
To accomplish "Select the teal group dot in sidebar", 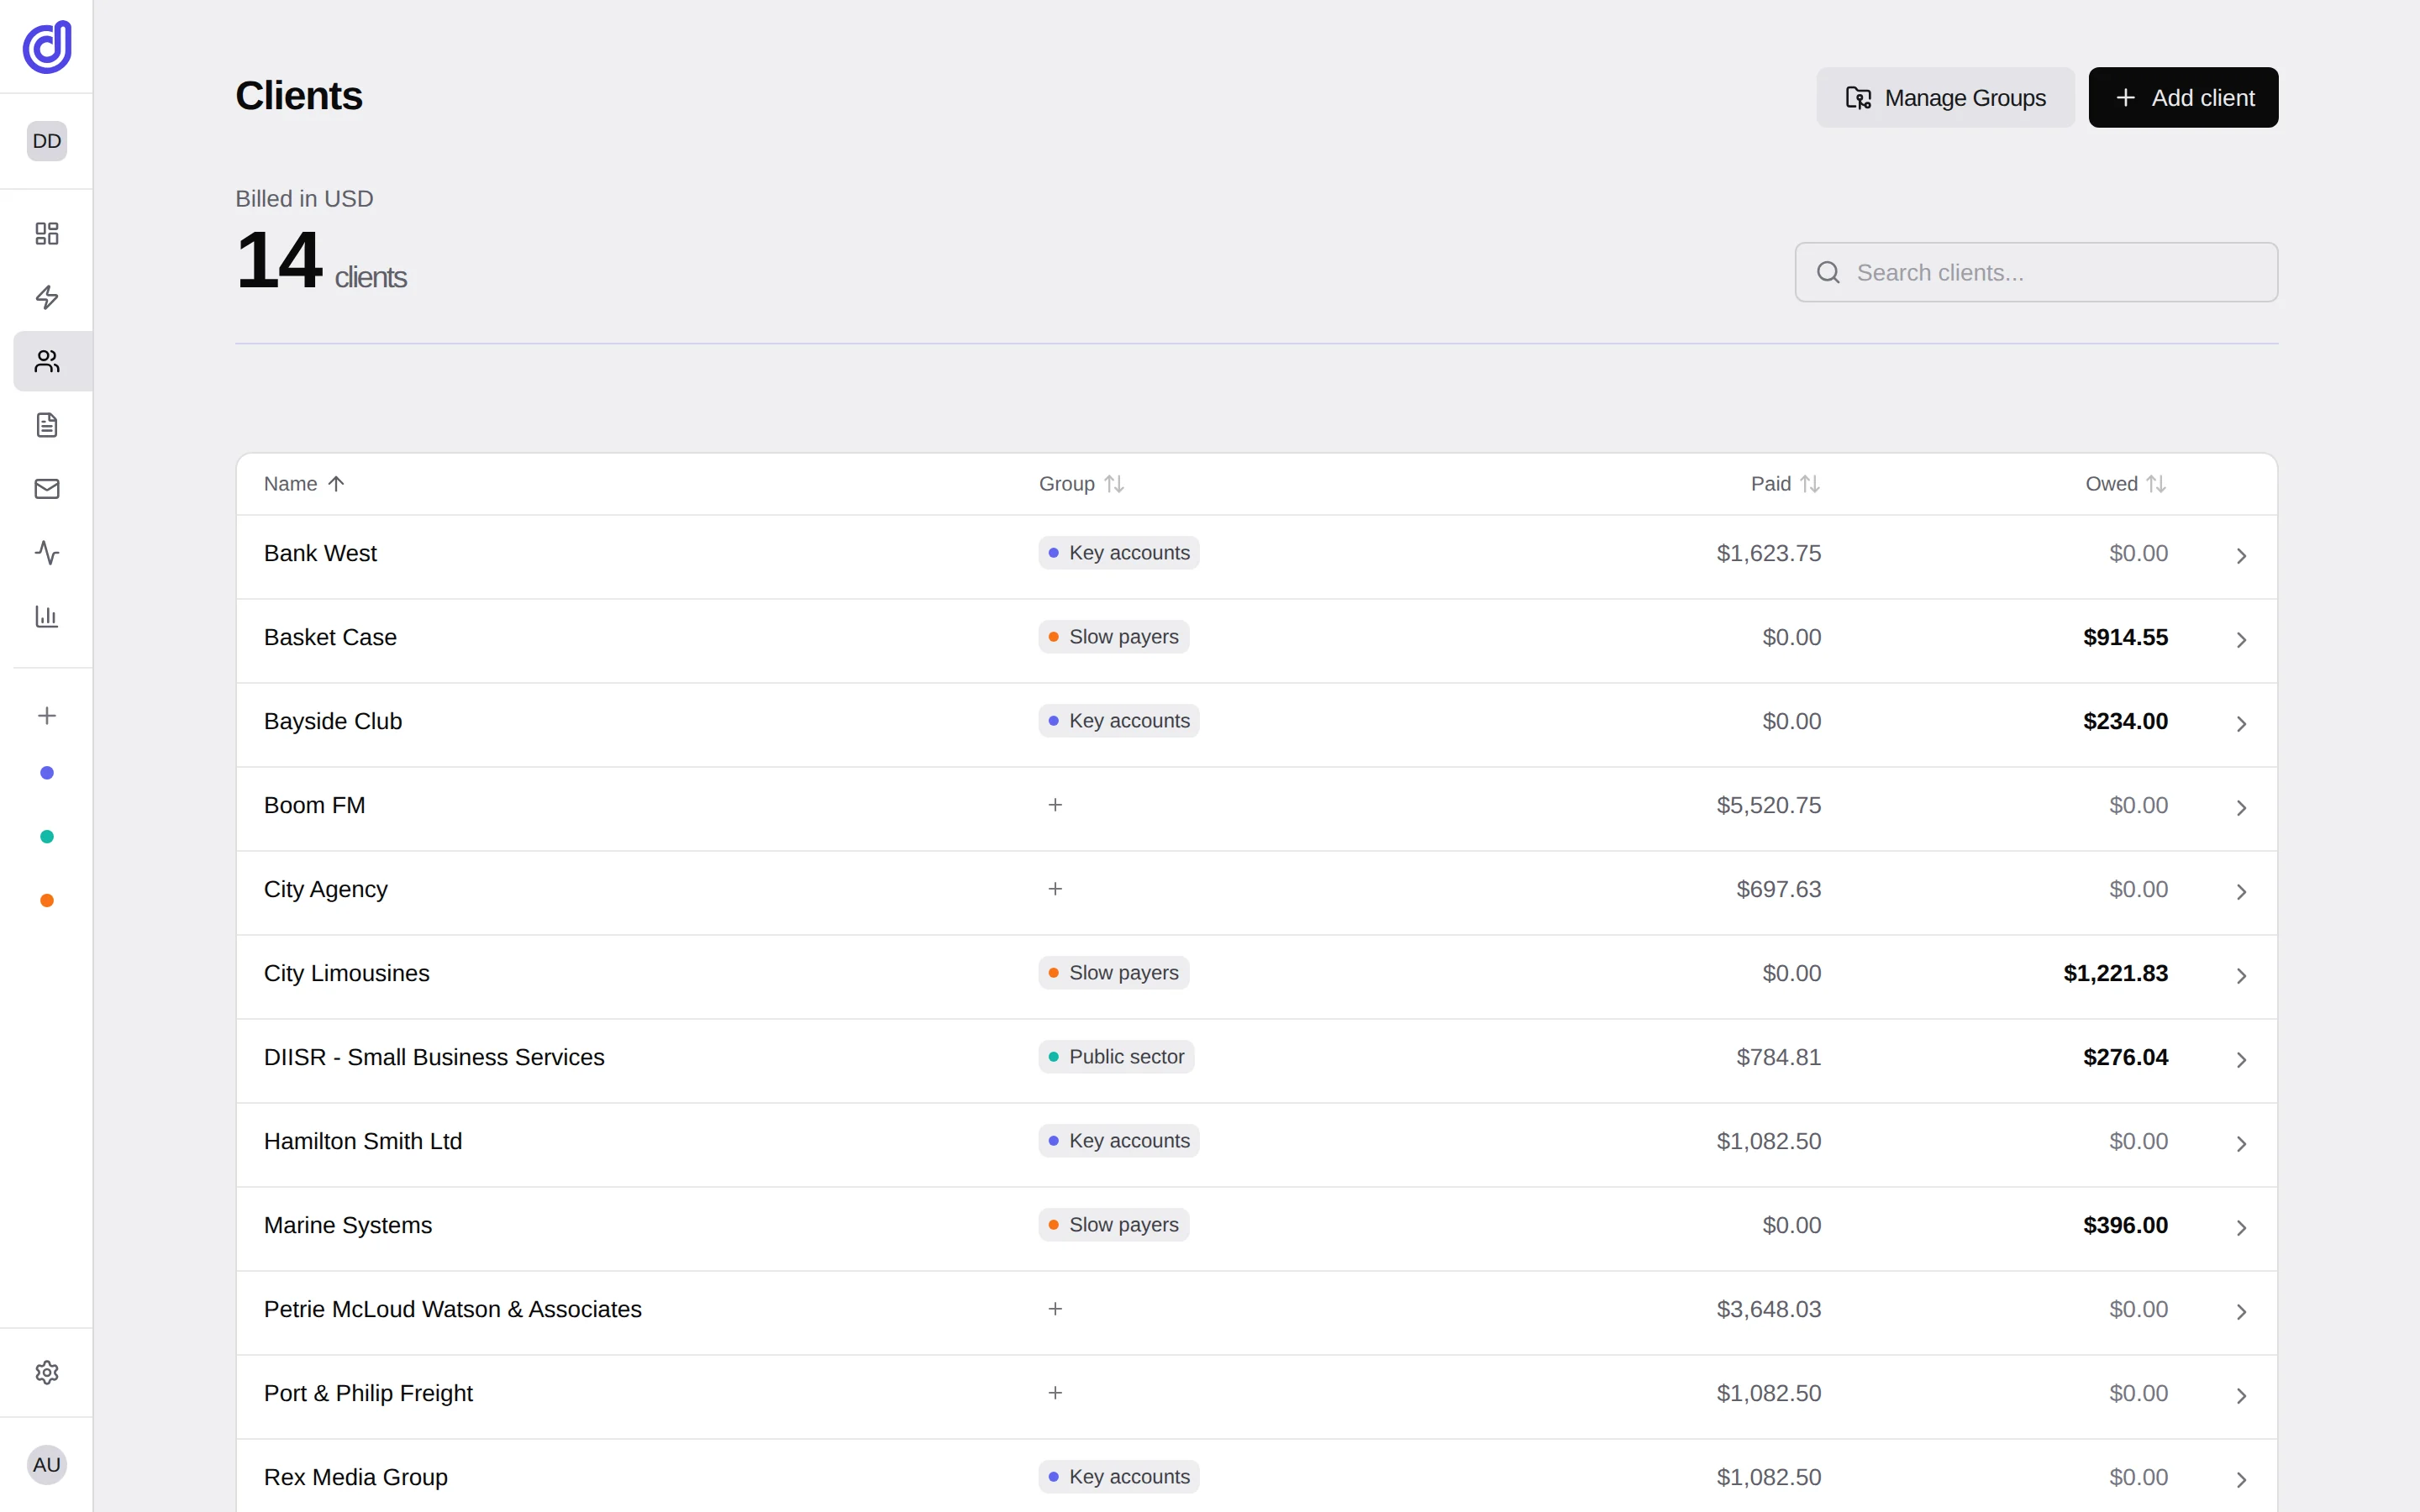I will (47, 837).
